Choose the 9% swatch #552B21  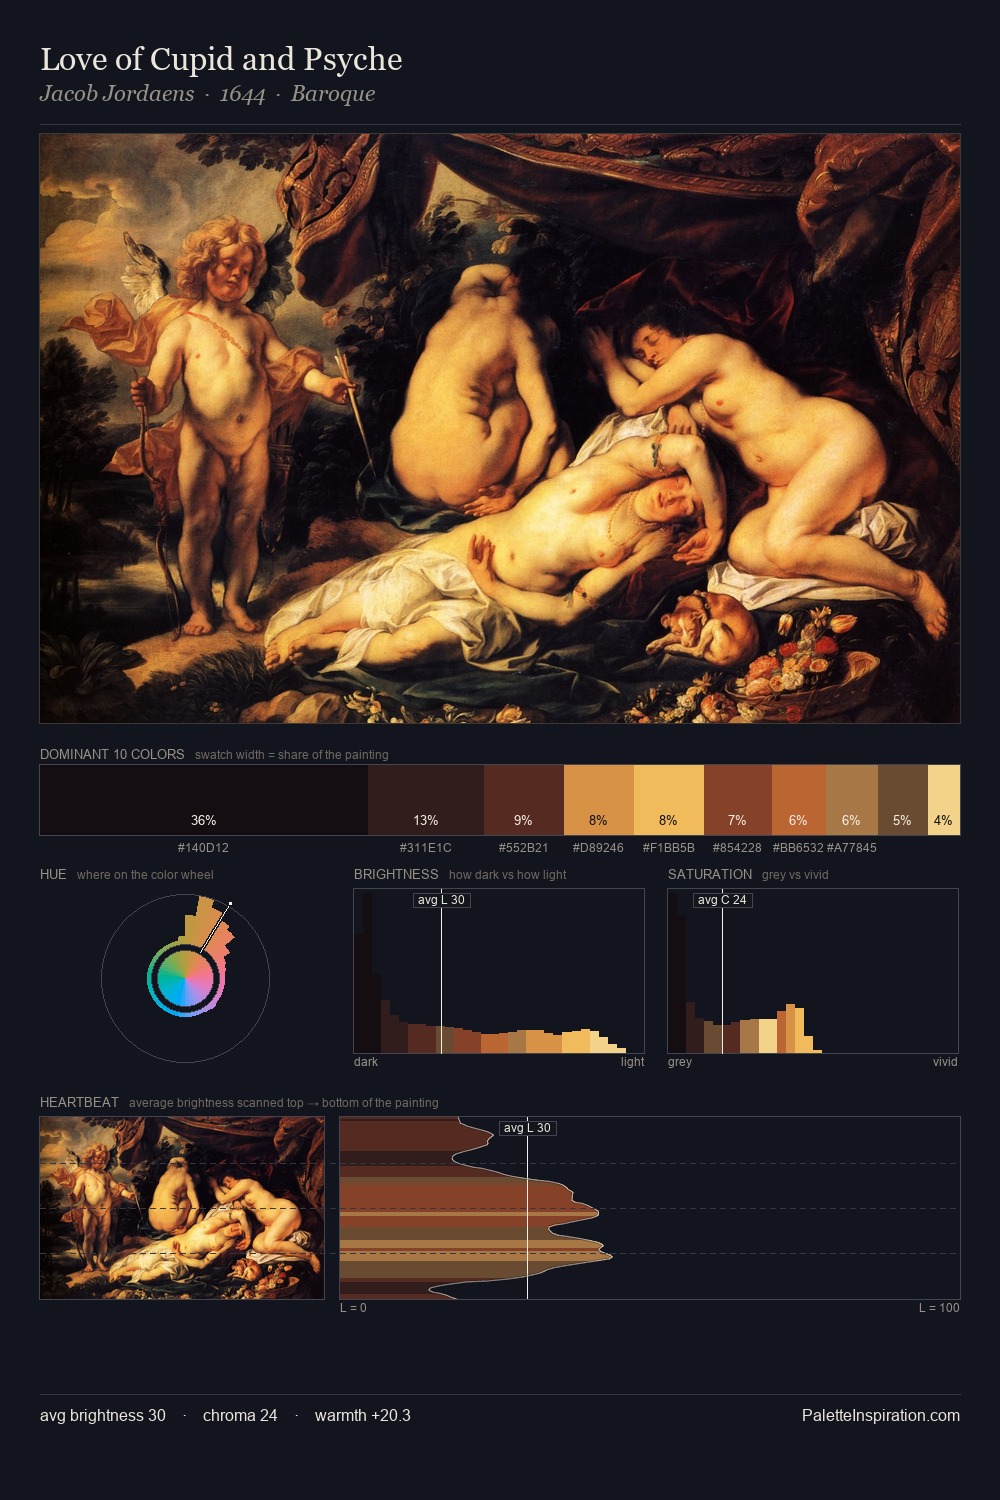[x=524, y=800]
